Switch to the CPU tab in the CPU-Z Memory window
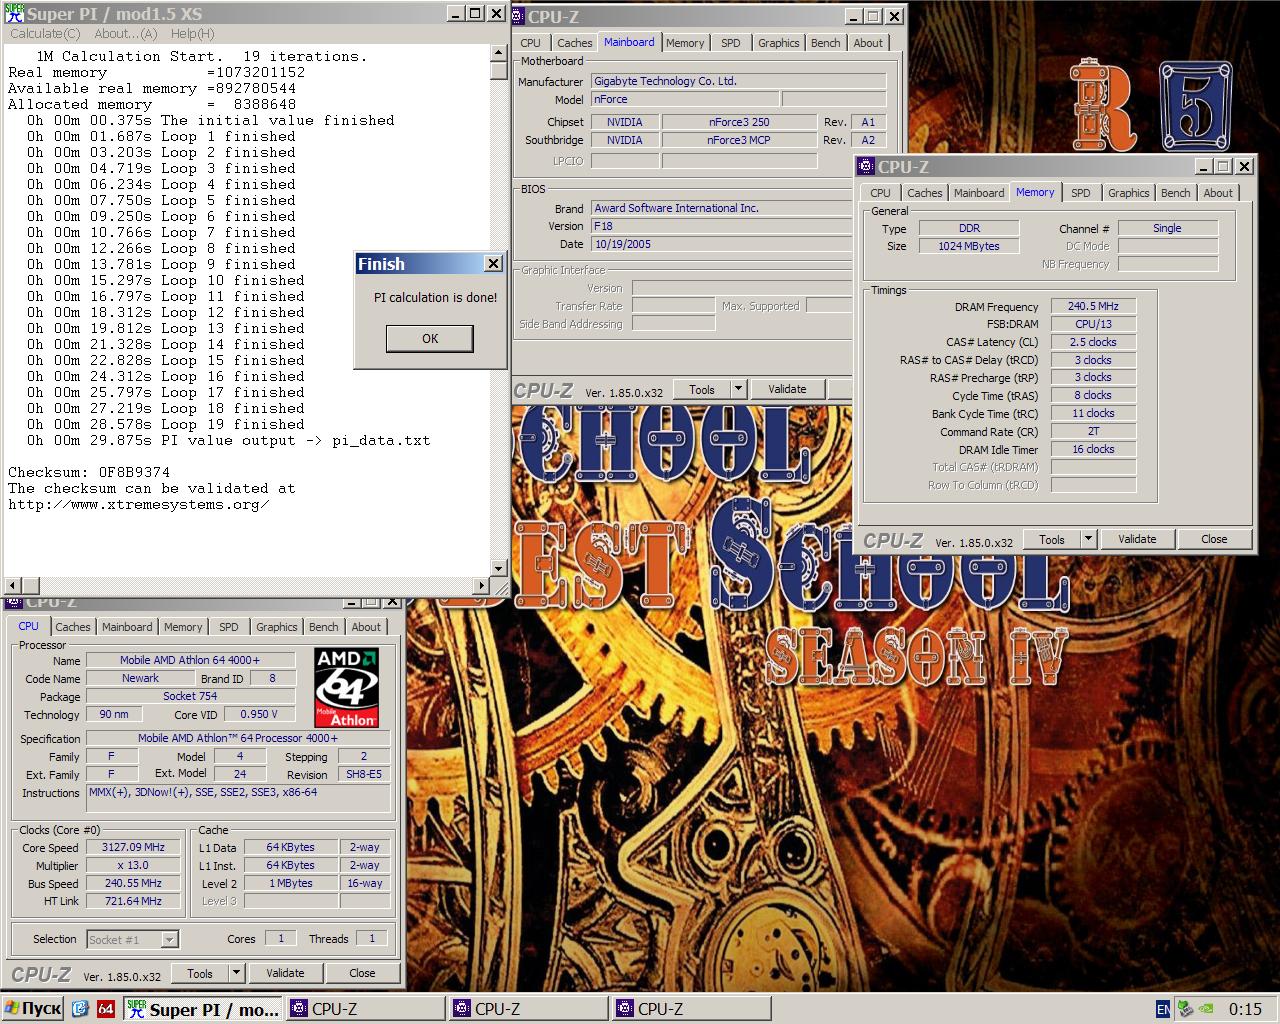Screen dimensions: 1280x1024 (880, 193)
